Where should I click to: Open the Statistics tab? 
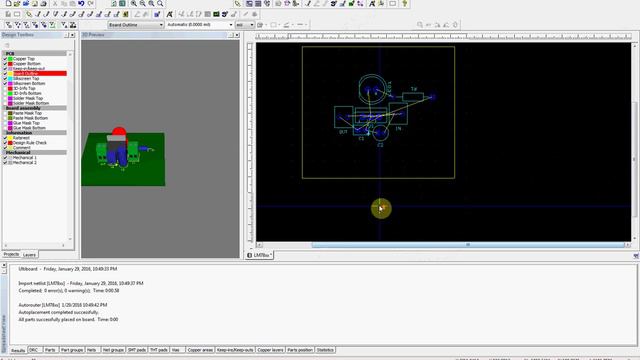pos(325,350)
